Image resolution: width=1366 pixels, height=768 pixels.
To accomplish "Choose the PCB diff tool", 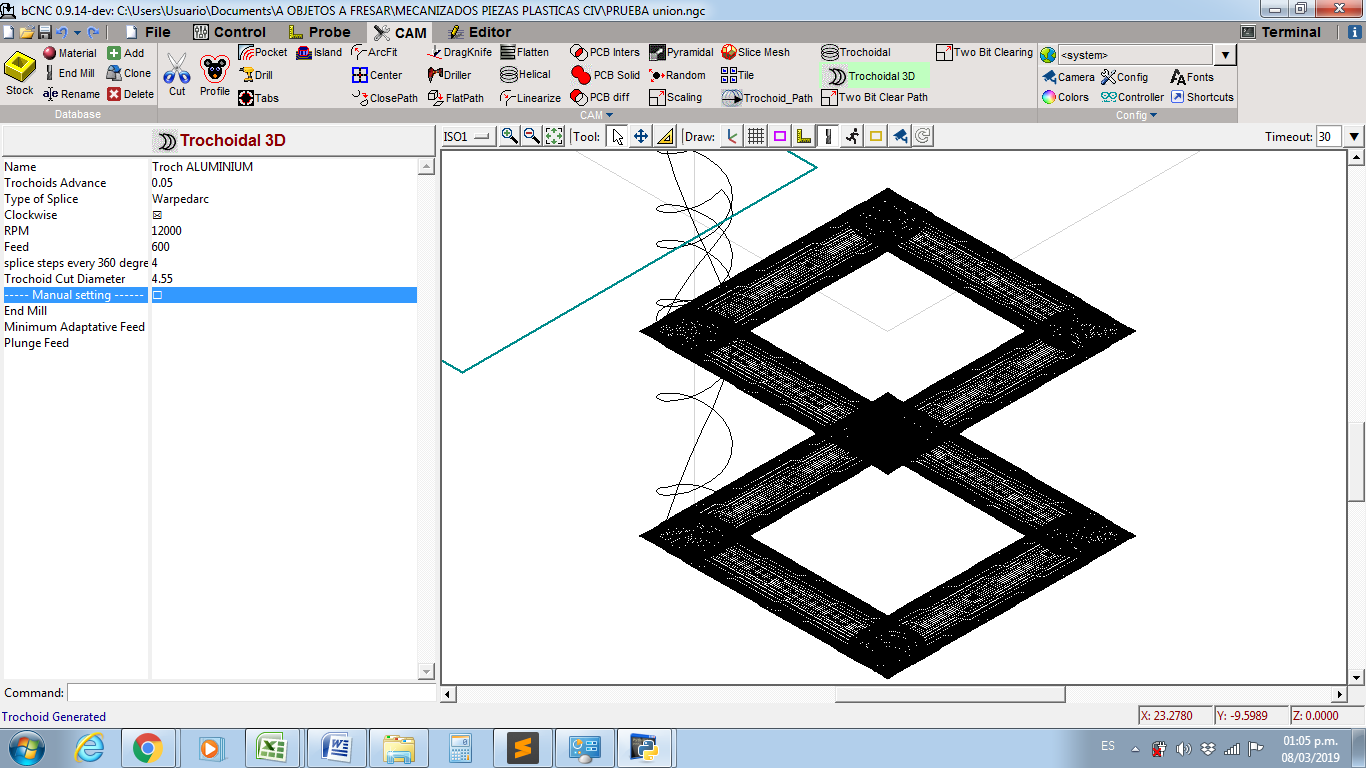I will point(600,98).
